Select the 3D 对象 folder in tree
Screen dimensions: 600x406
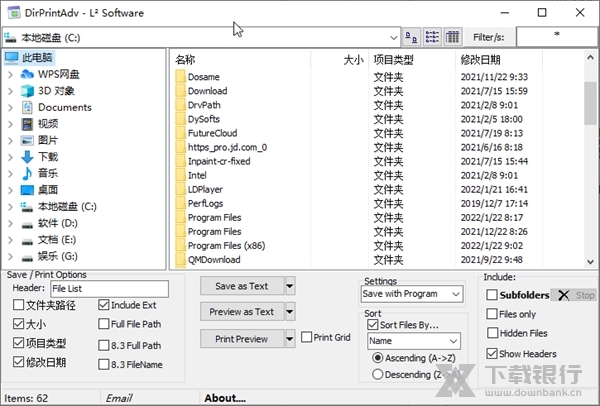pos(59,91)
